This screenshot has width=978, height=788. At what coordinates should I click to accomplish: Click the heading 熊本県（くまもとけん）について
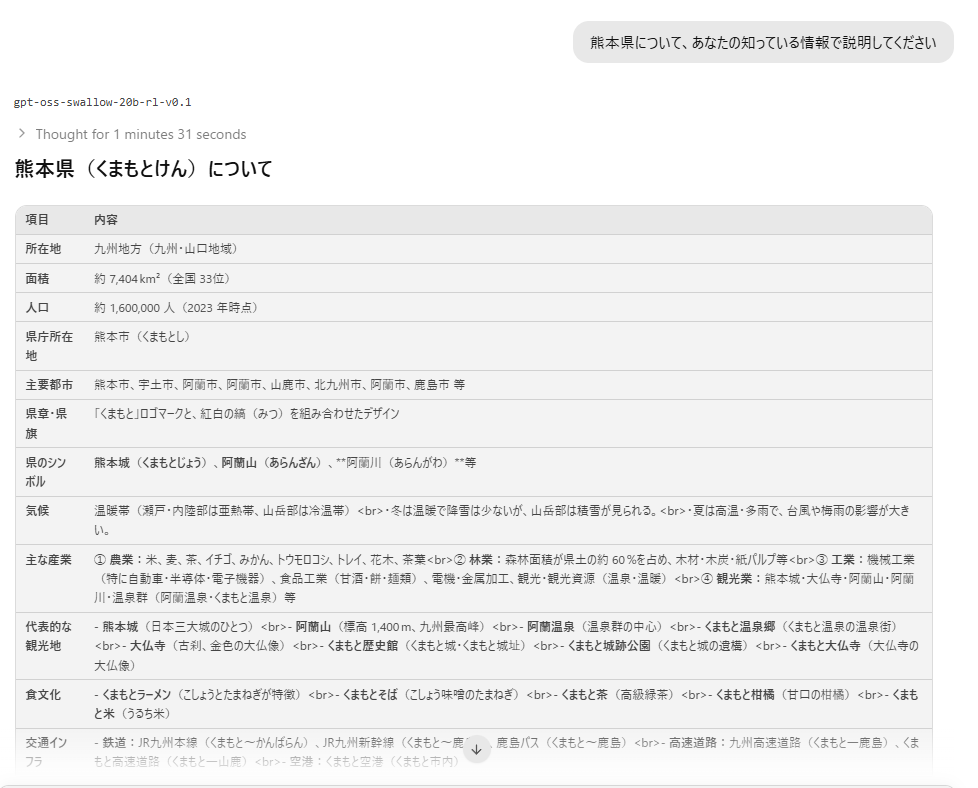coord(143,169)
